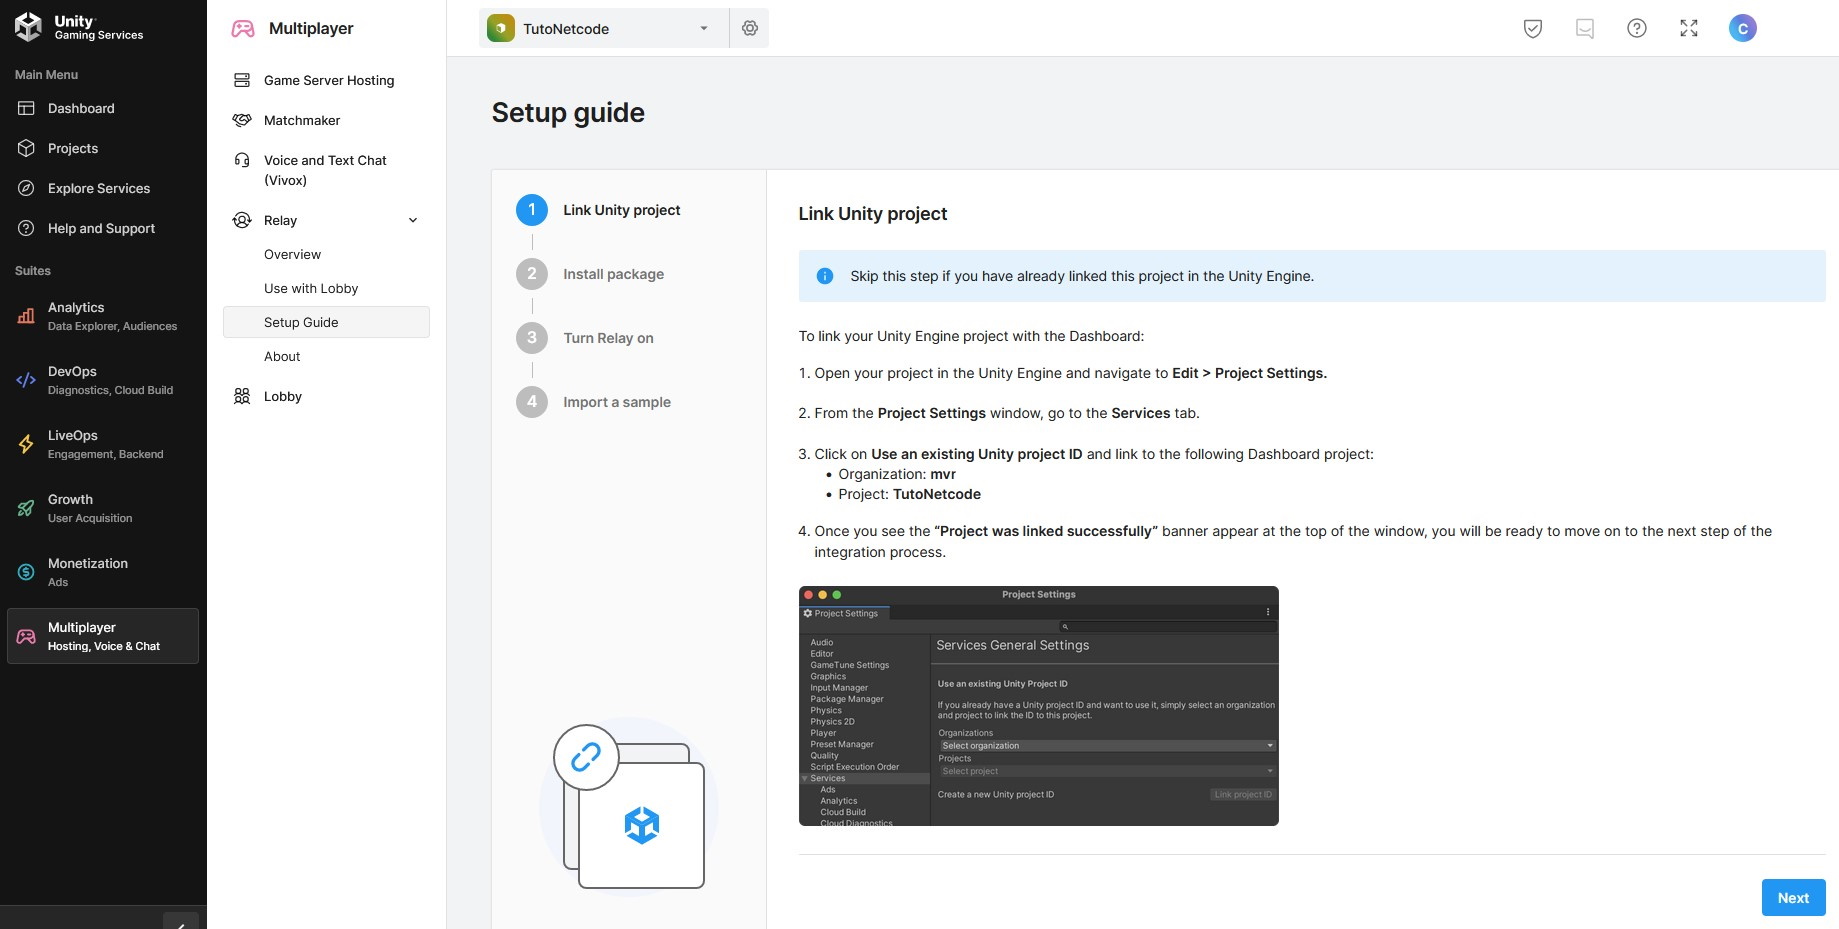Click the Unity Gaming Services logo

pyautogui.click(x=79, y=27)
